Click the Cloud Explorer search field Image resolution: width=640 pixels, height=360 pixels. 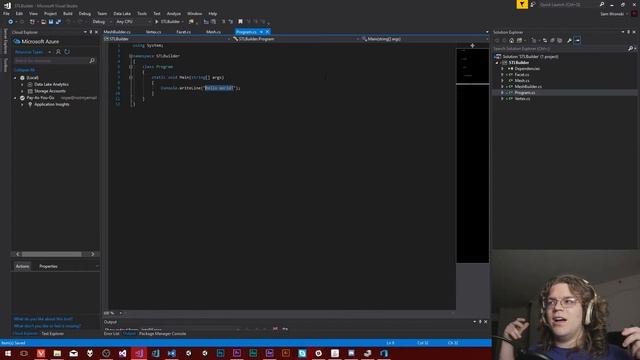[51, 60]
